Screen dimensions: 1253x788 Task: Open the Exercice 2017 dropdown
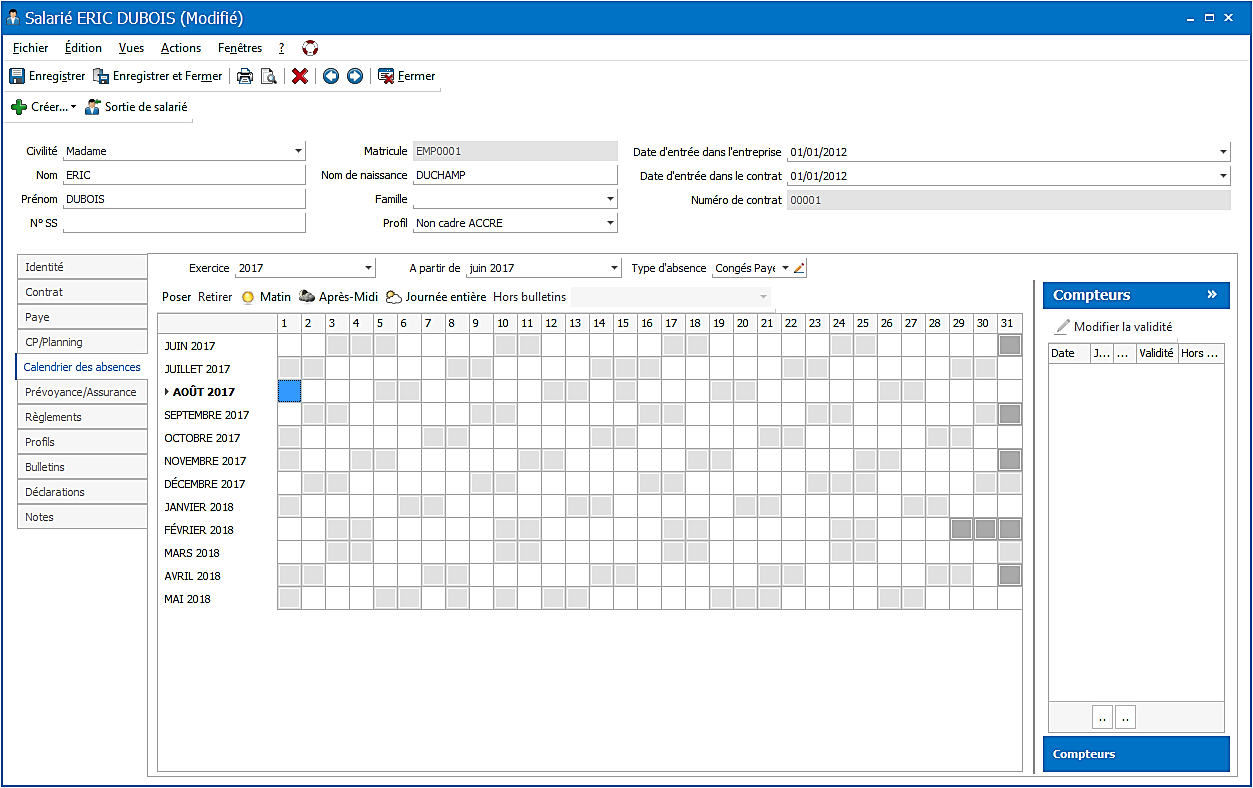(368, 268)
